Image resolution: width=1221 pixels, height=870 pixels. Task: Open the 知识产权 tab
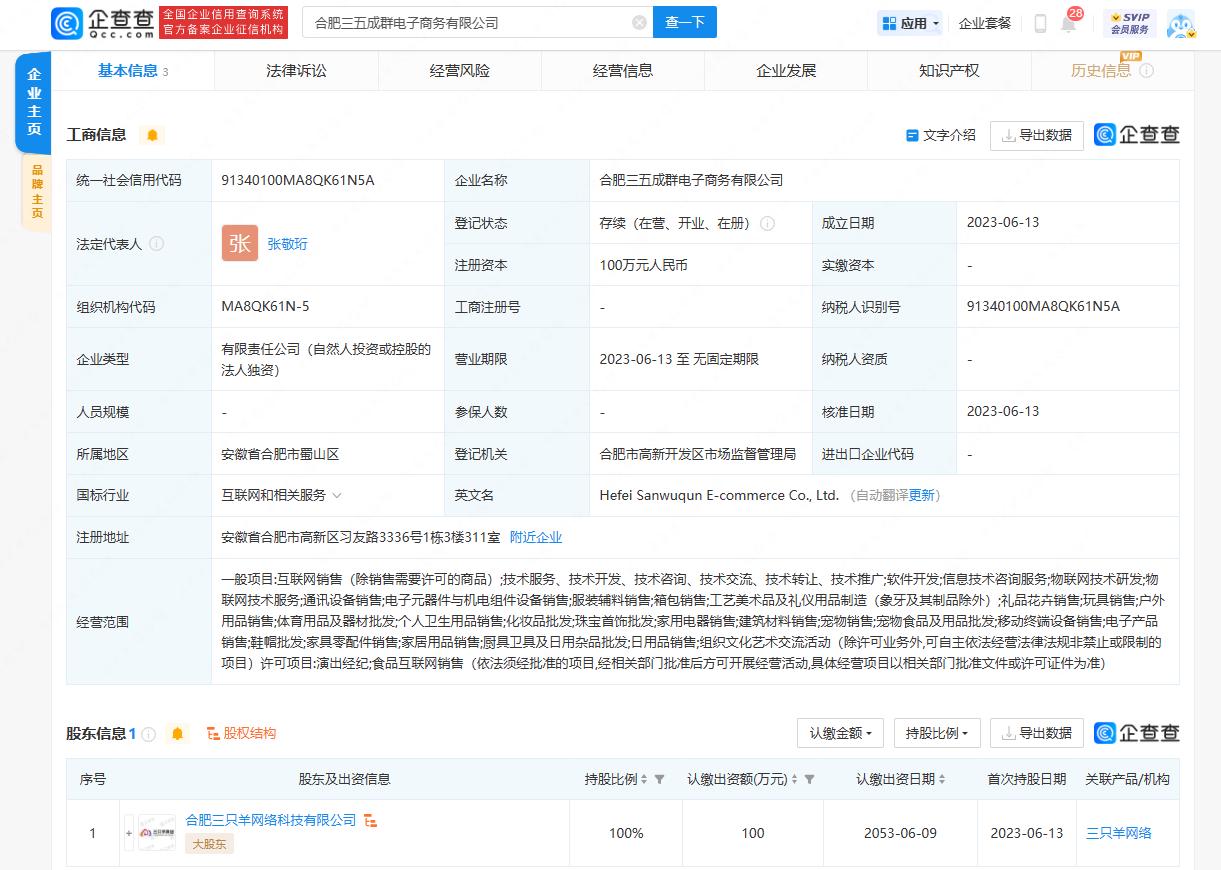[x=949, y=72]
